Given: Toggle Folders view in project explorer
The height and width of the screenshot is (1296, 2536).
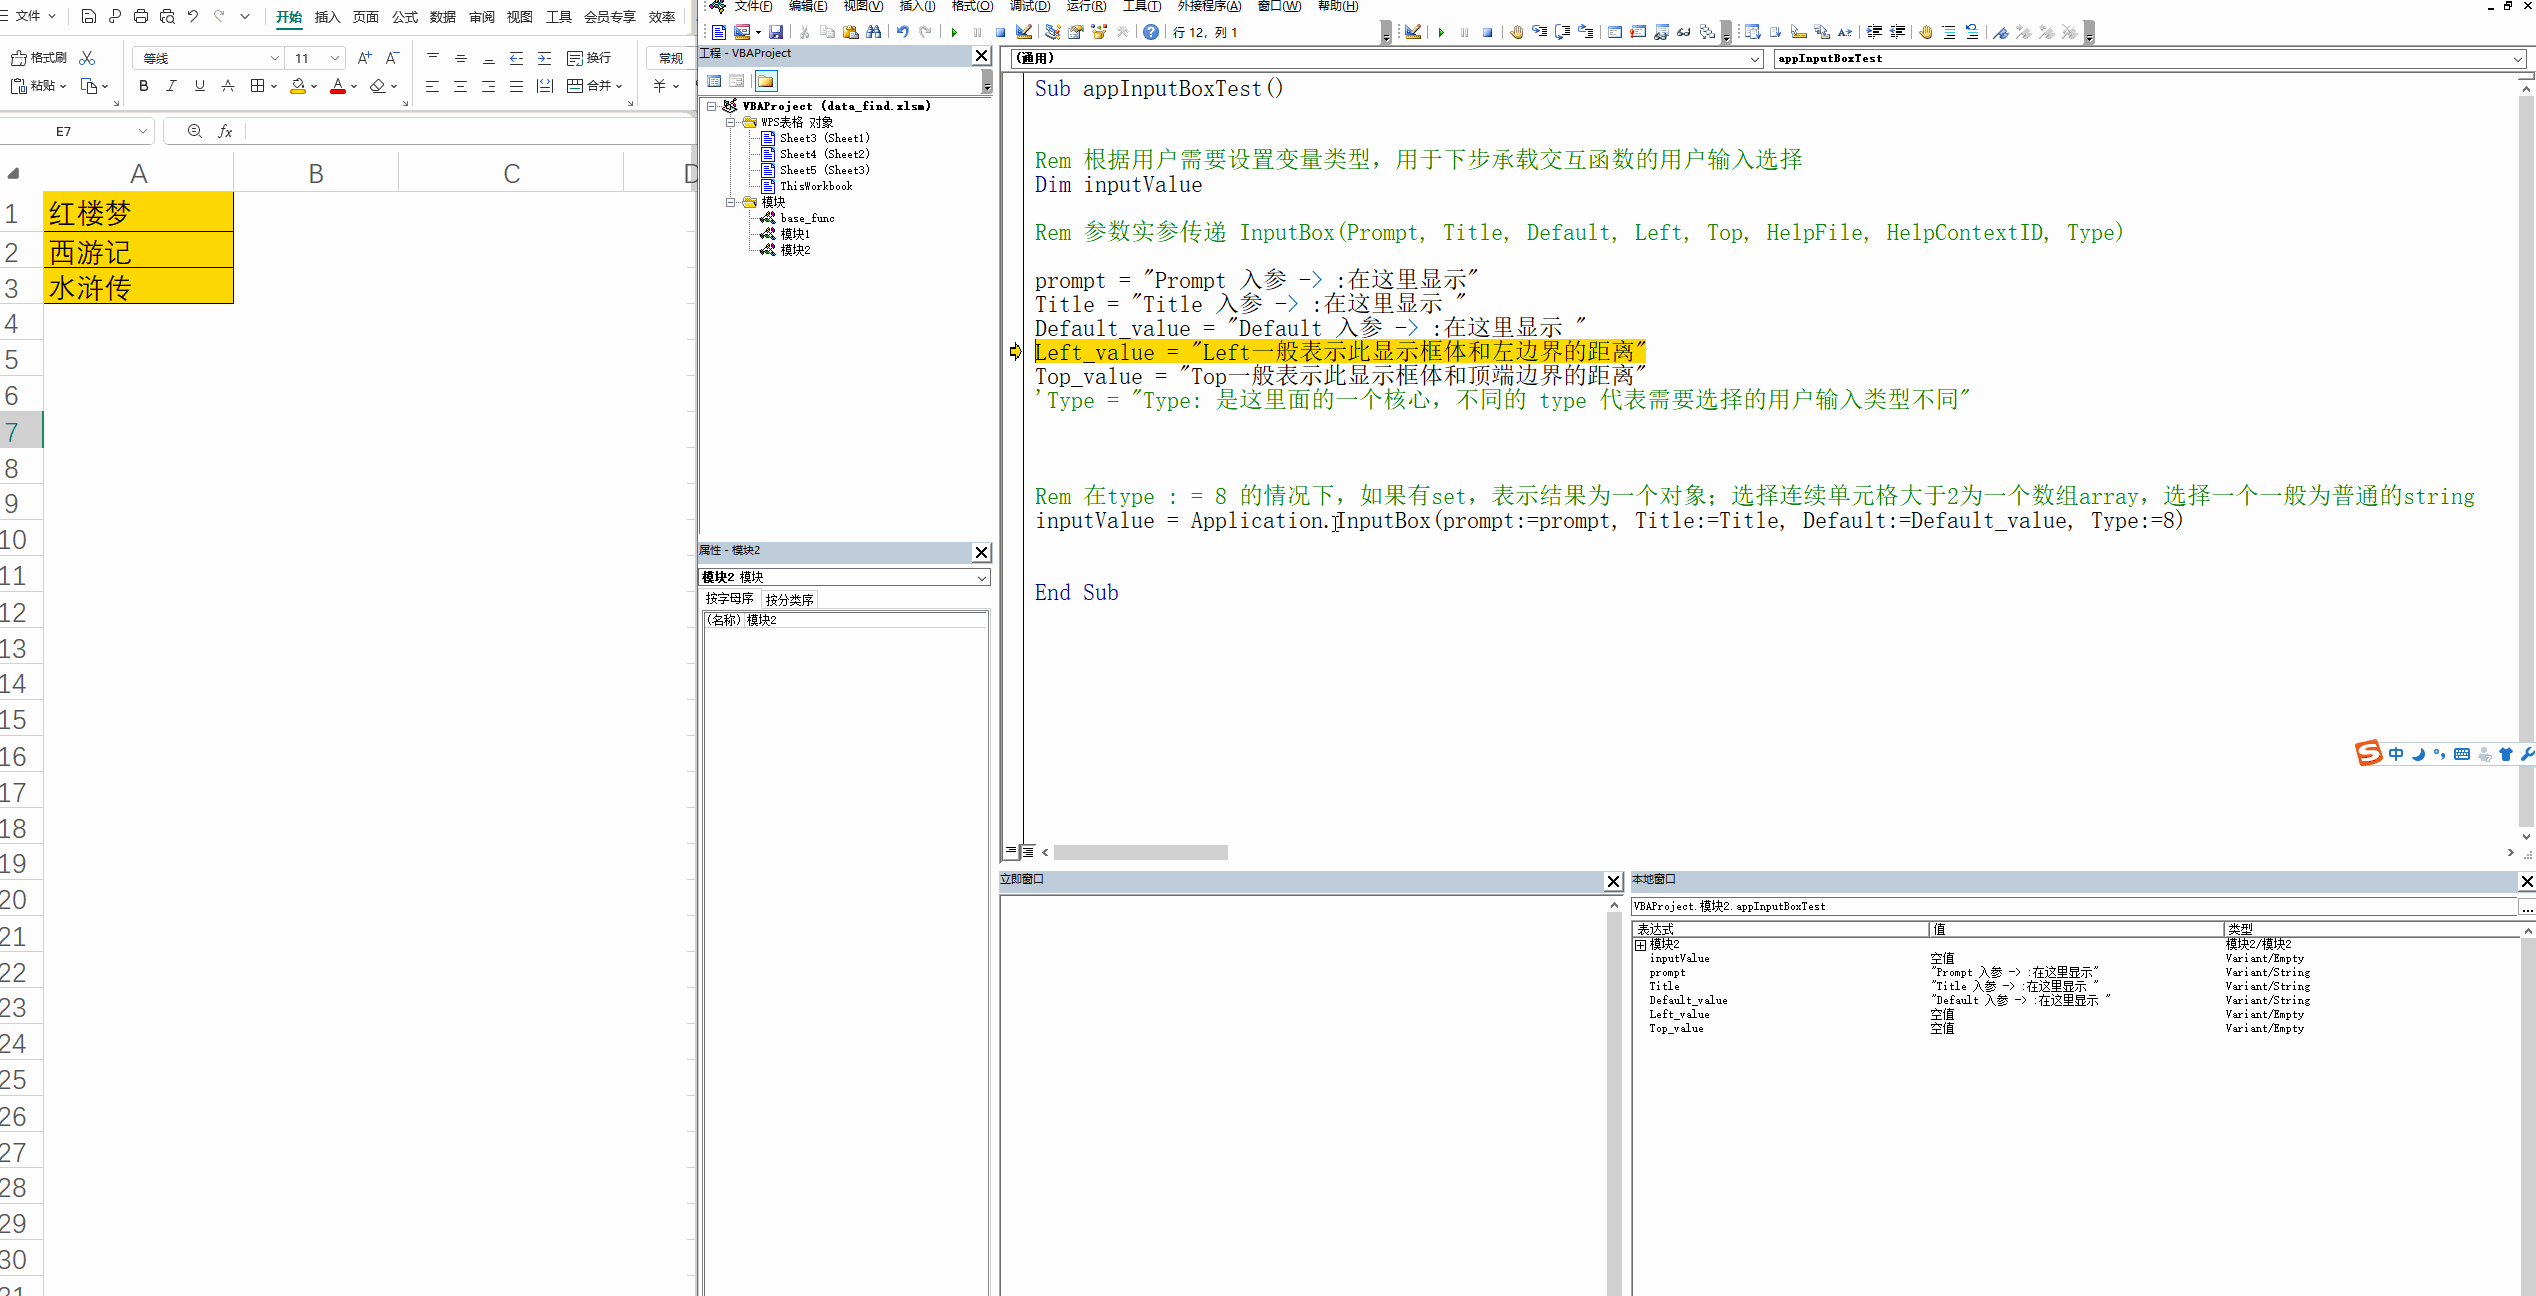Looking at the screenshot, I should [x=765, y=81].
